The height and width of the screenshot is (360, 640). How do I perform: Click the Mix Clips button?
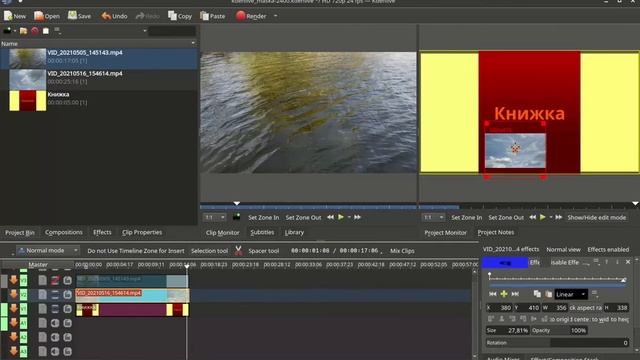402,251
